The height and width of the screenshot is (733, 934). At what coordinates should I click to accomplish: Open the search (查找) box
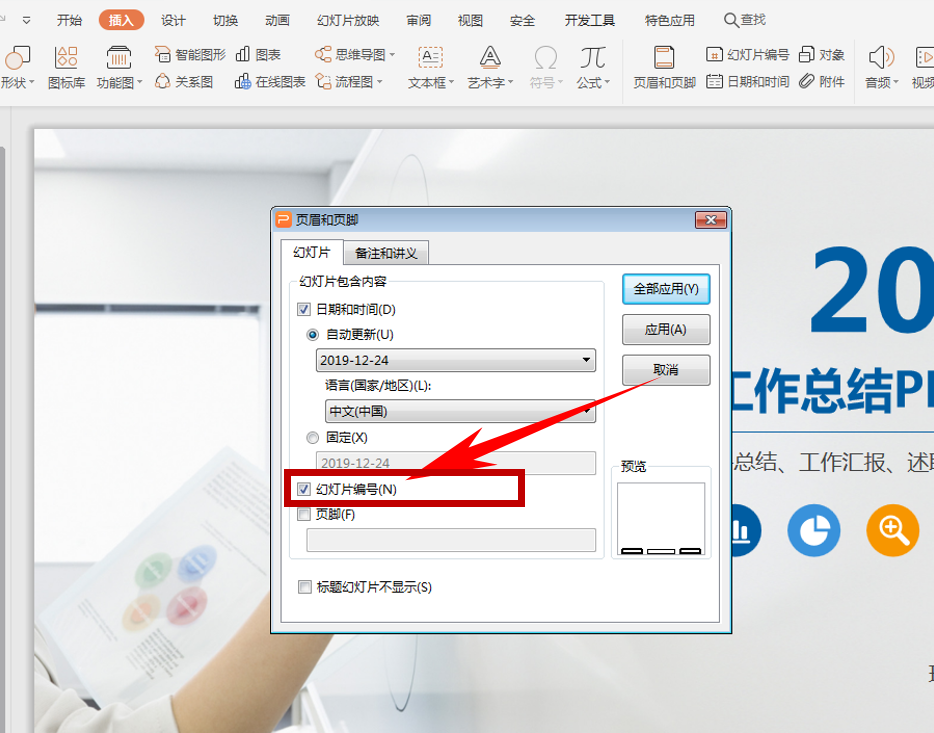(x=745, y=20)
